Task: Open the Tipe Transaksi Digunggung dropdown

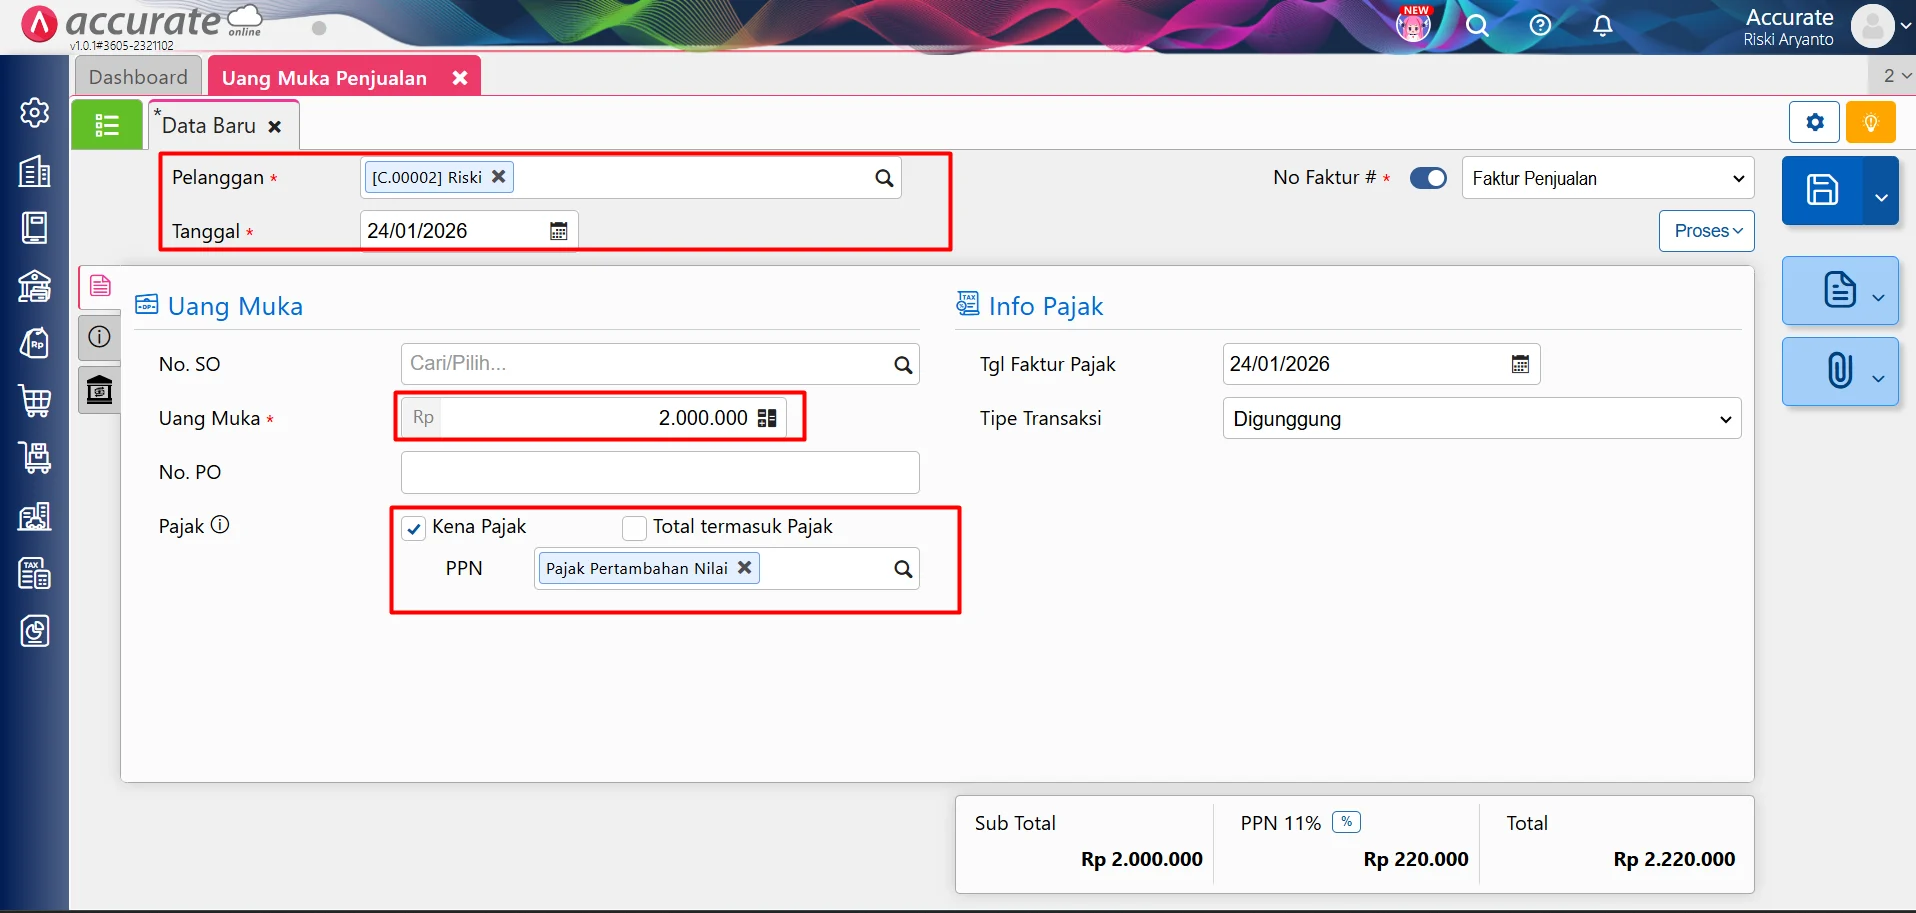Action: (x=1481, y=419)
